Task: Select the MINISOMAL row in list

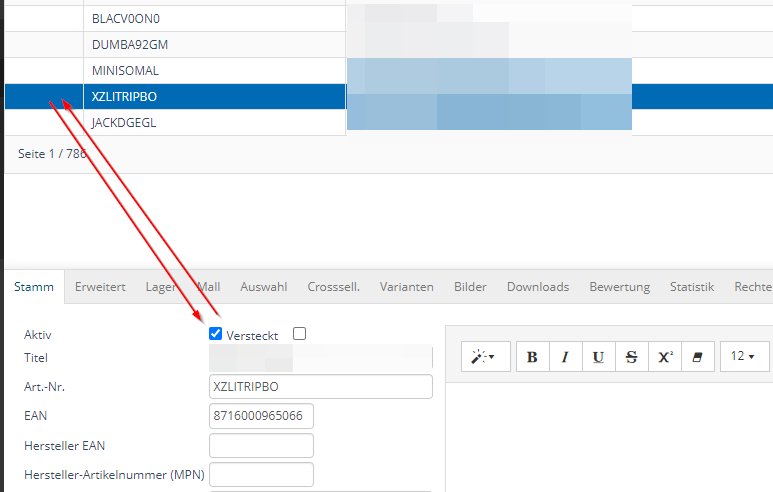Action: click(x=125, y=71)
